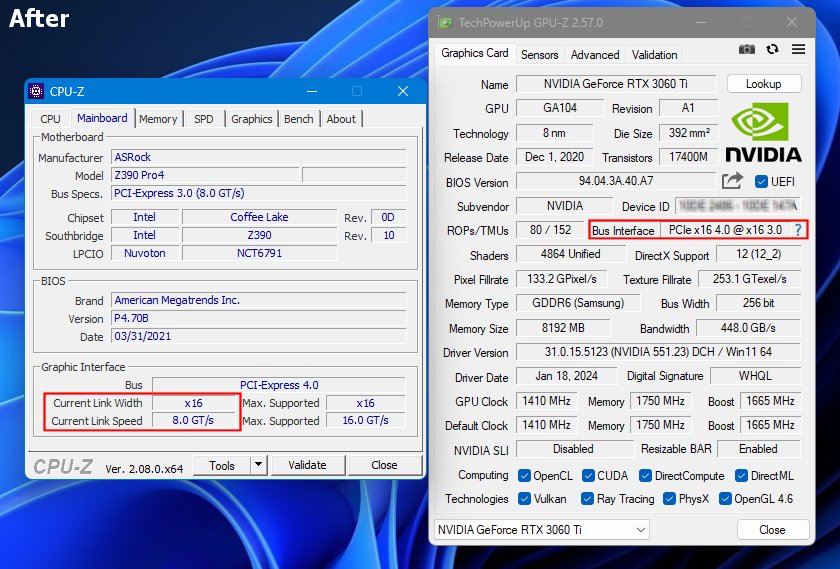Click the Driver Date Jan 18, 2024 value
The width and height of the screenshot is (840, 569).
566,376
